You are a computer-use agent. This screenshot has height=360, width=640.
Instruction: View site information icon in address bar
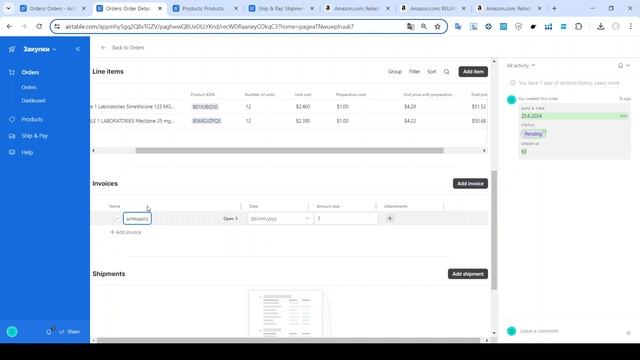(57, 27)
